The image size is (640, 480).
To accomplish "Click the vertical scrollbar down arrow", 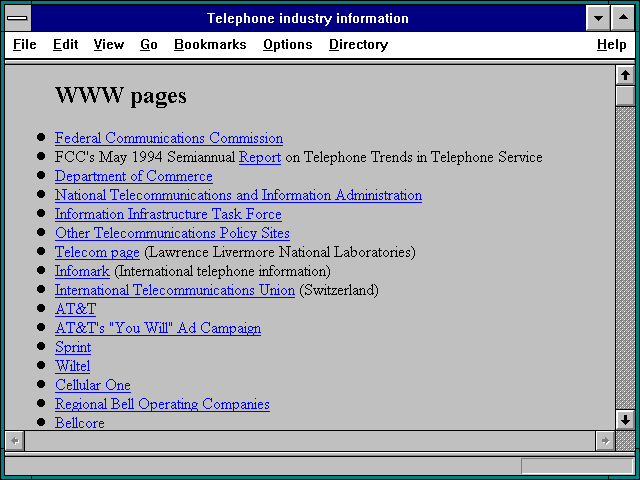I will pos(625,420).
